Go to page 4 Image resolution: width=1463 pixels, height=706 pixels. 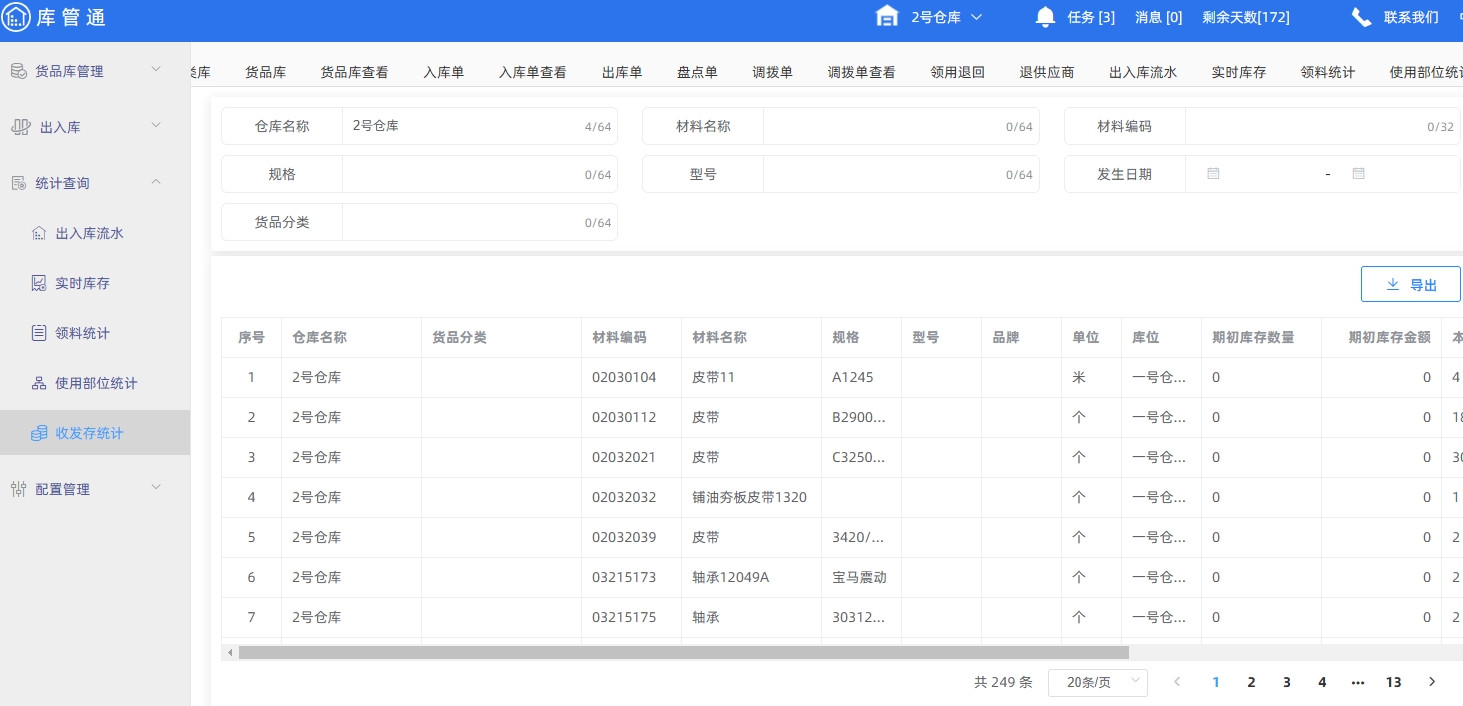1322,682
